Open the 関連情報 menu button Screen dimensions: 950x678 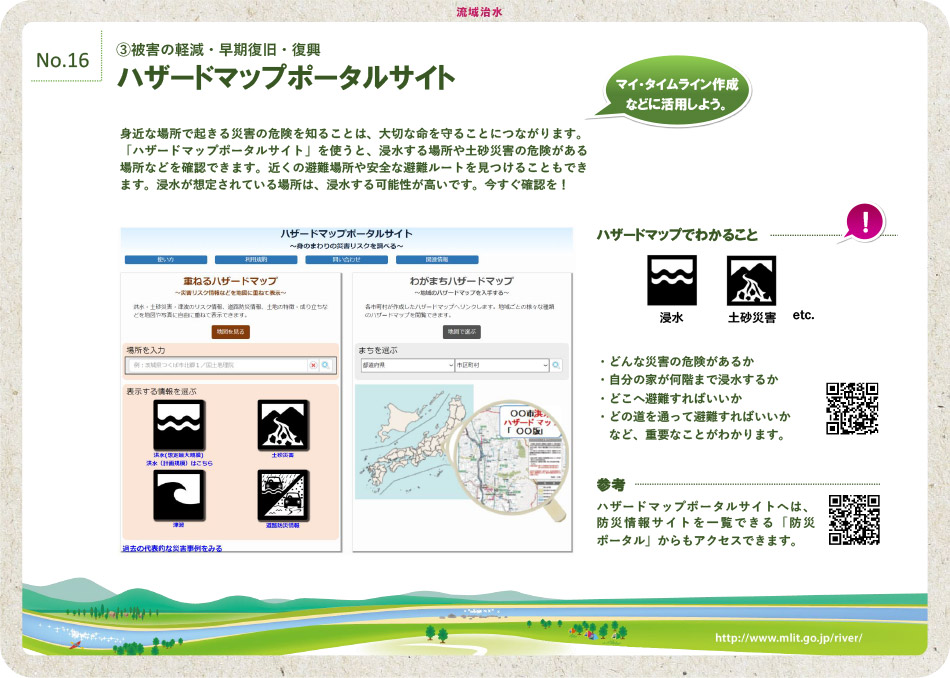[x=437, y=259]
